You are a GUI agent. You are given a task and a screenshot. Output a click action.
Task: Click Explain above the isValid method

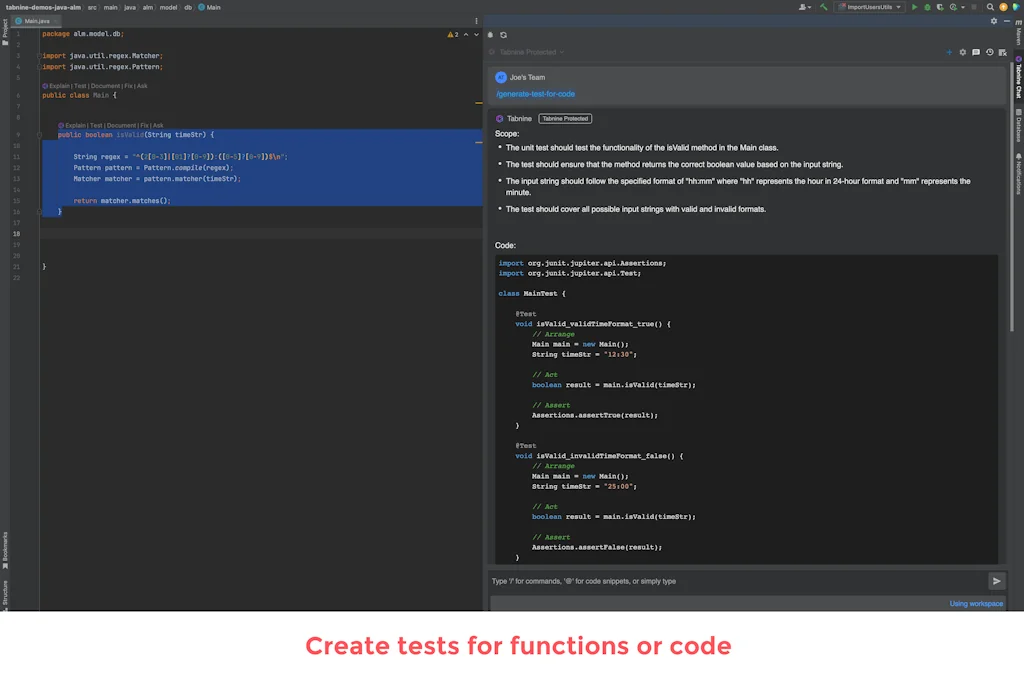74,126
